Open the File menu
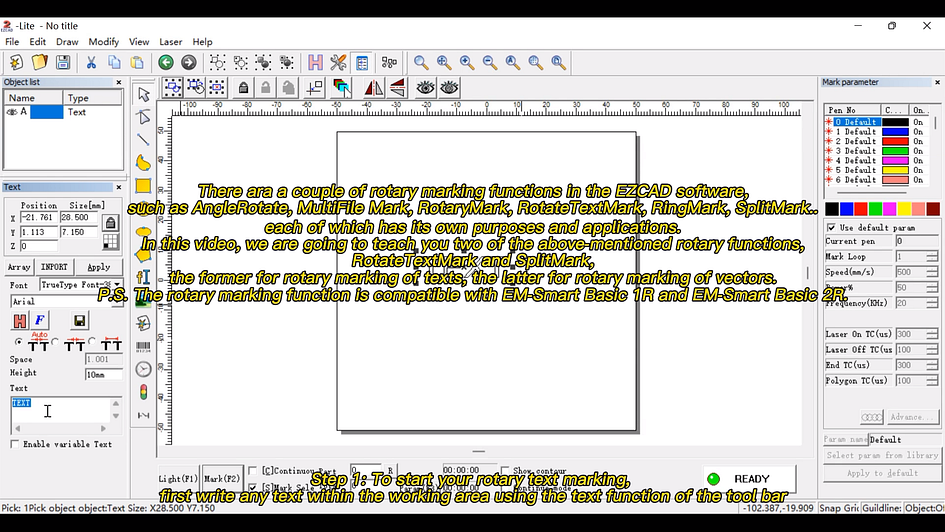The height and width of the screenshot is (532, 945). (x=12, y=42)
